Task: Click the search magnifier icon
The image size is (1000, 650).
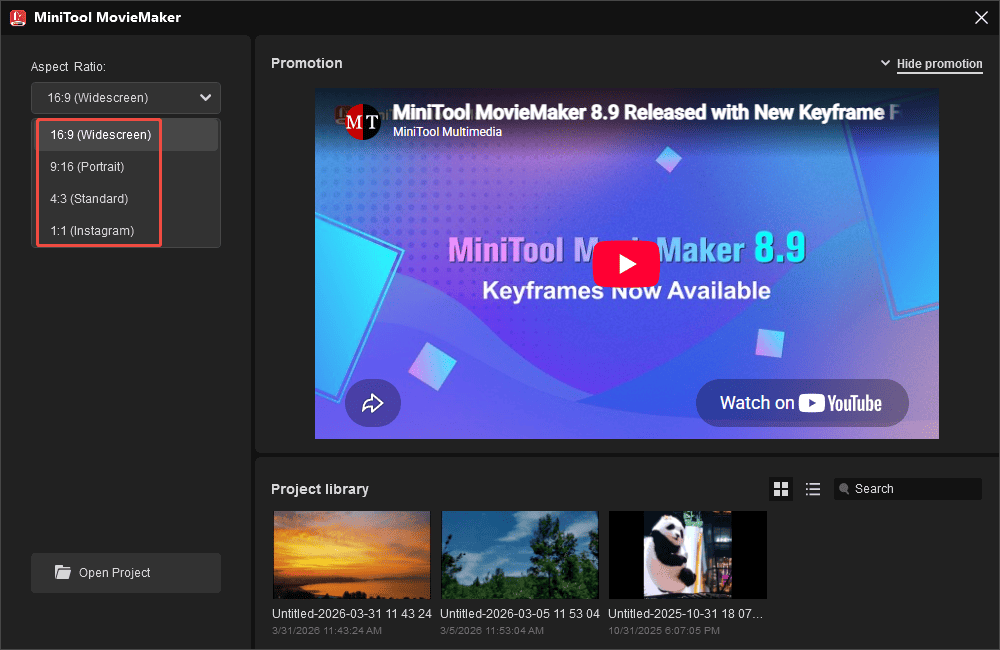Action: point(844,489)
